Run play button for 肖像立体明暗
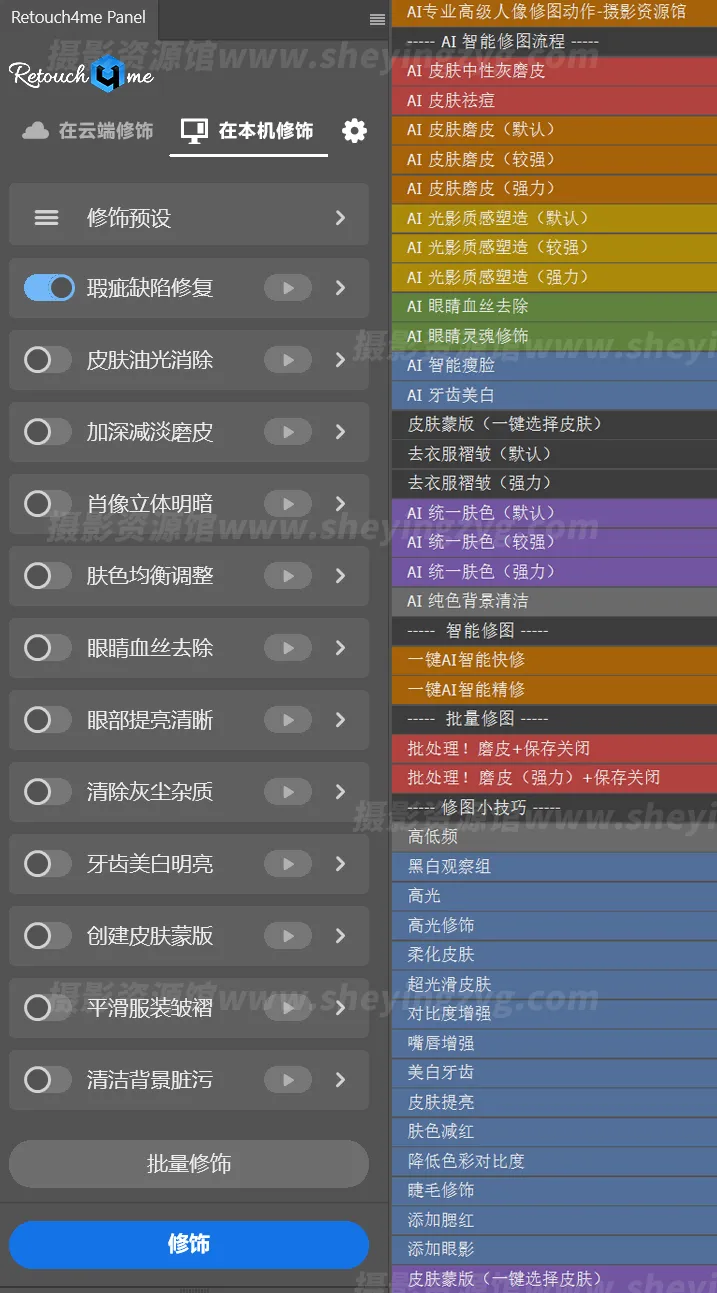 click(288, 504)
